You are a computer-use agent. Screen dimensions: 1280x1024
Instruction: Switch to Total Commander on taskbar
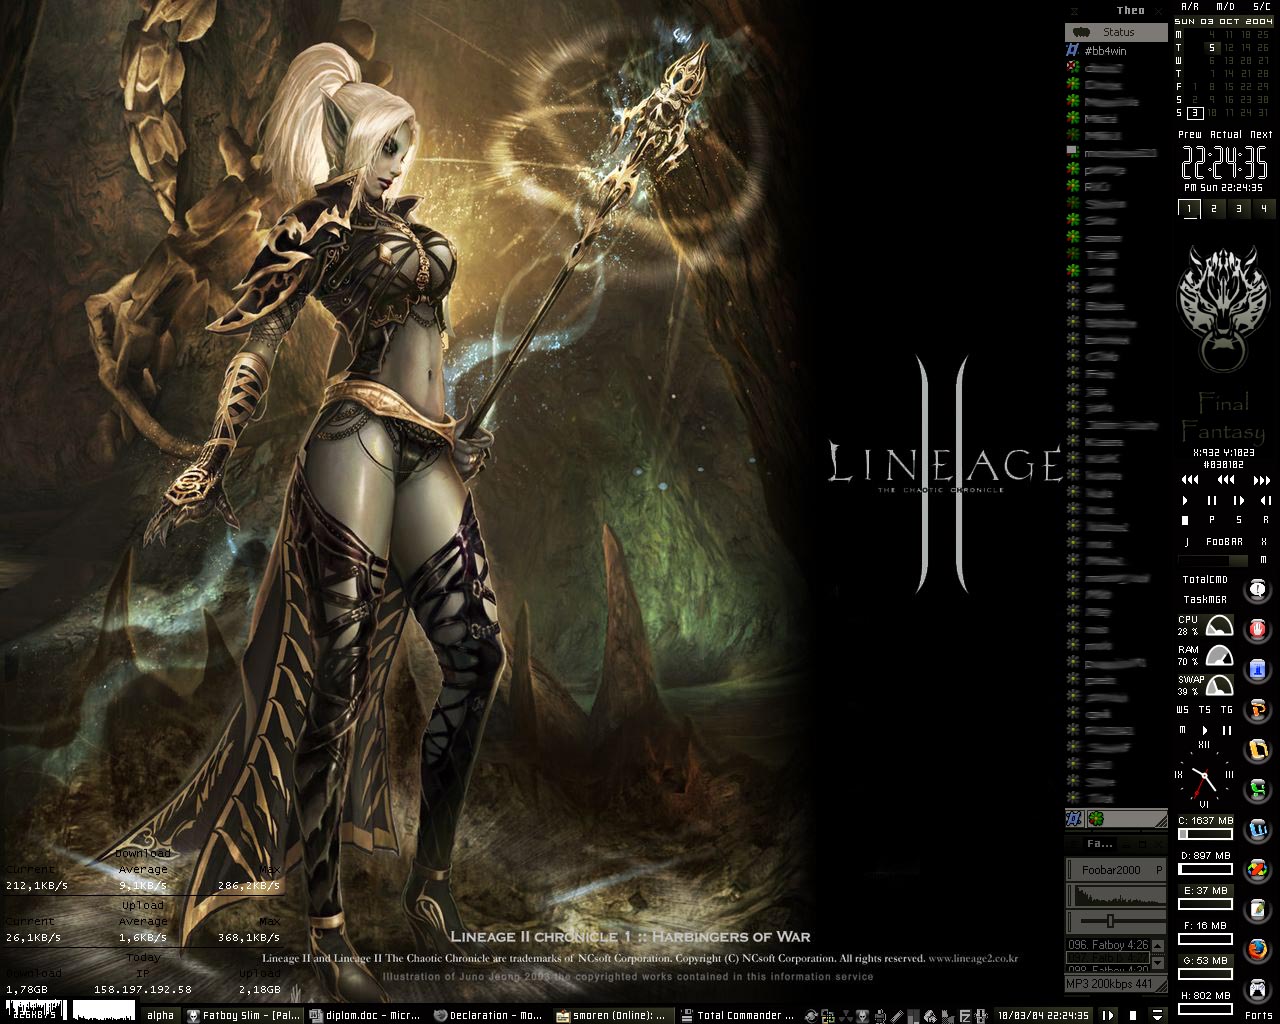(x=737, y=1015)
